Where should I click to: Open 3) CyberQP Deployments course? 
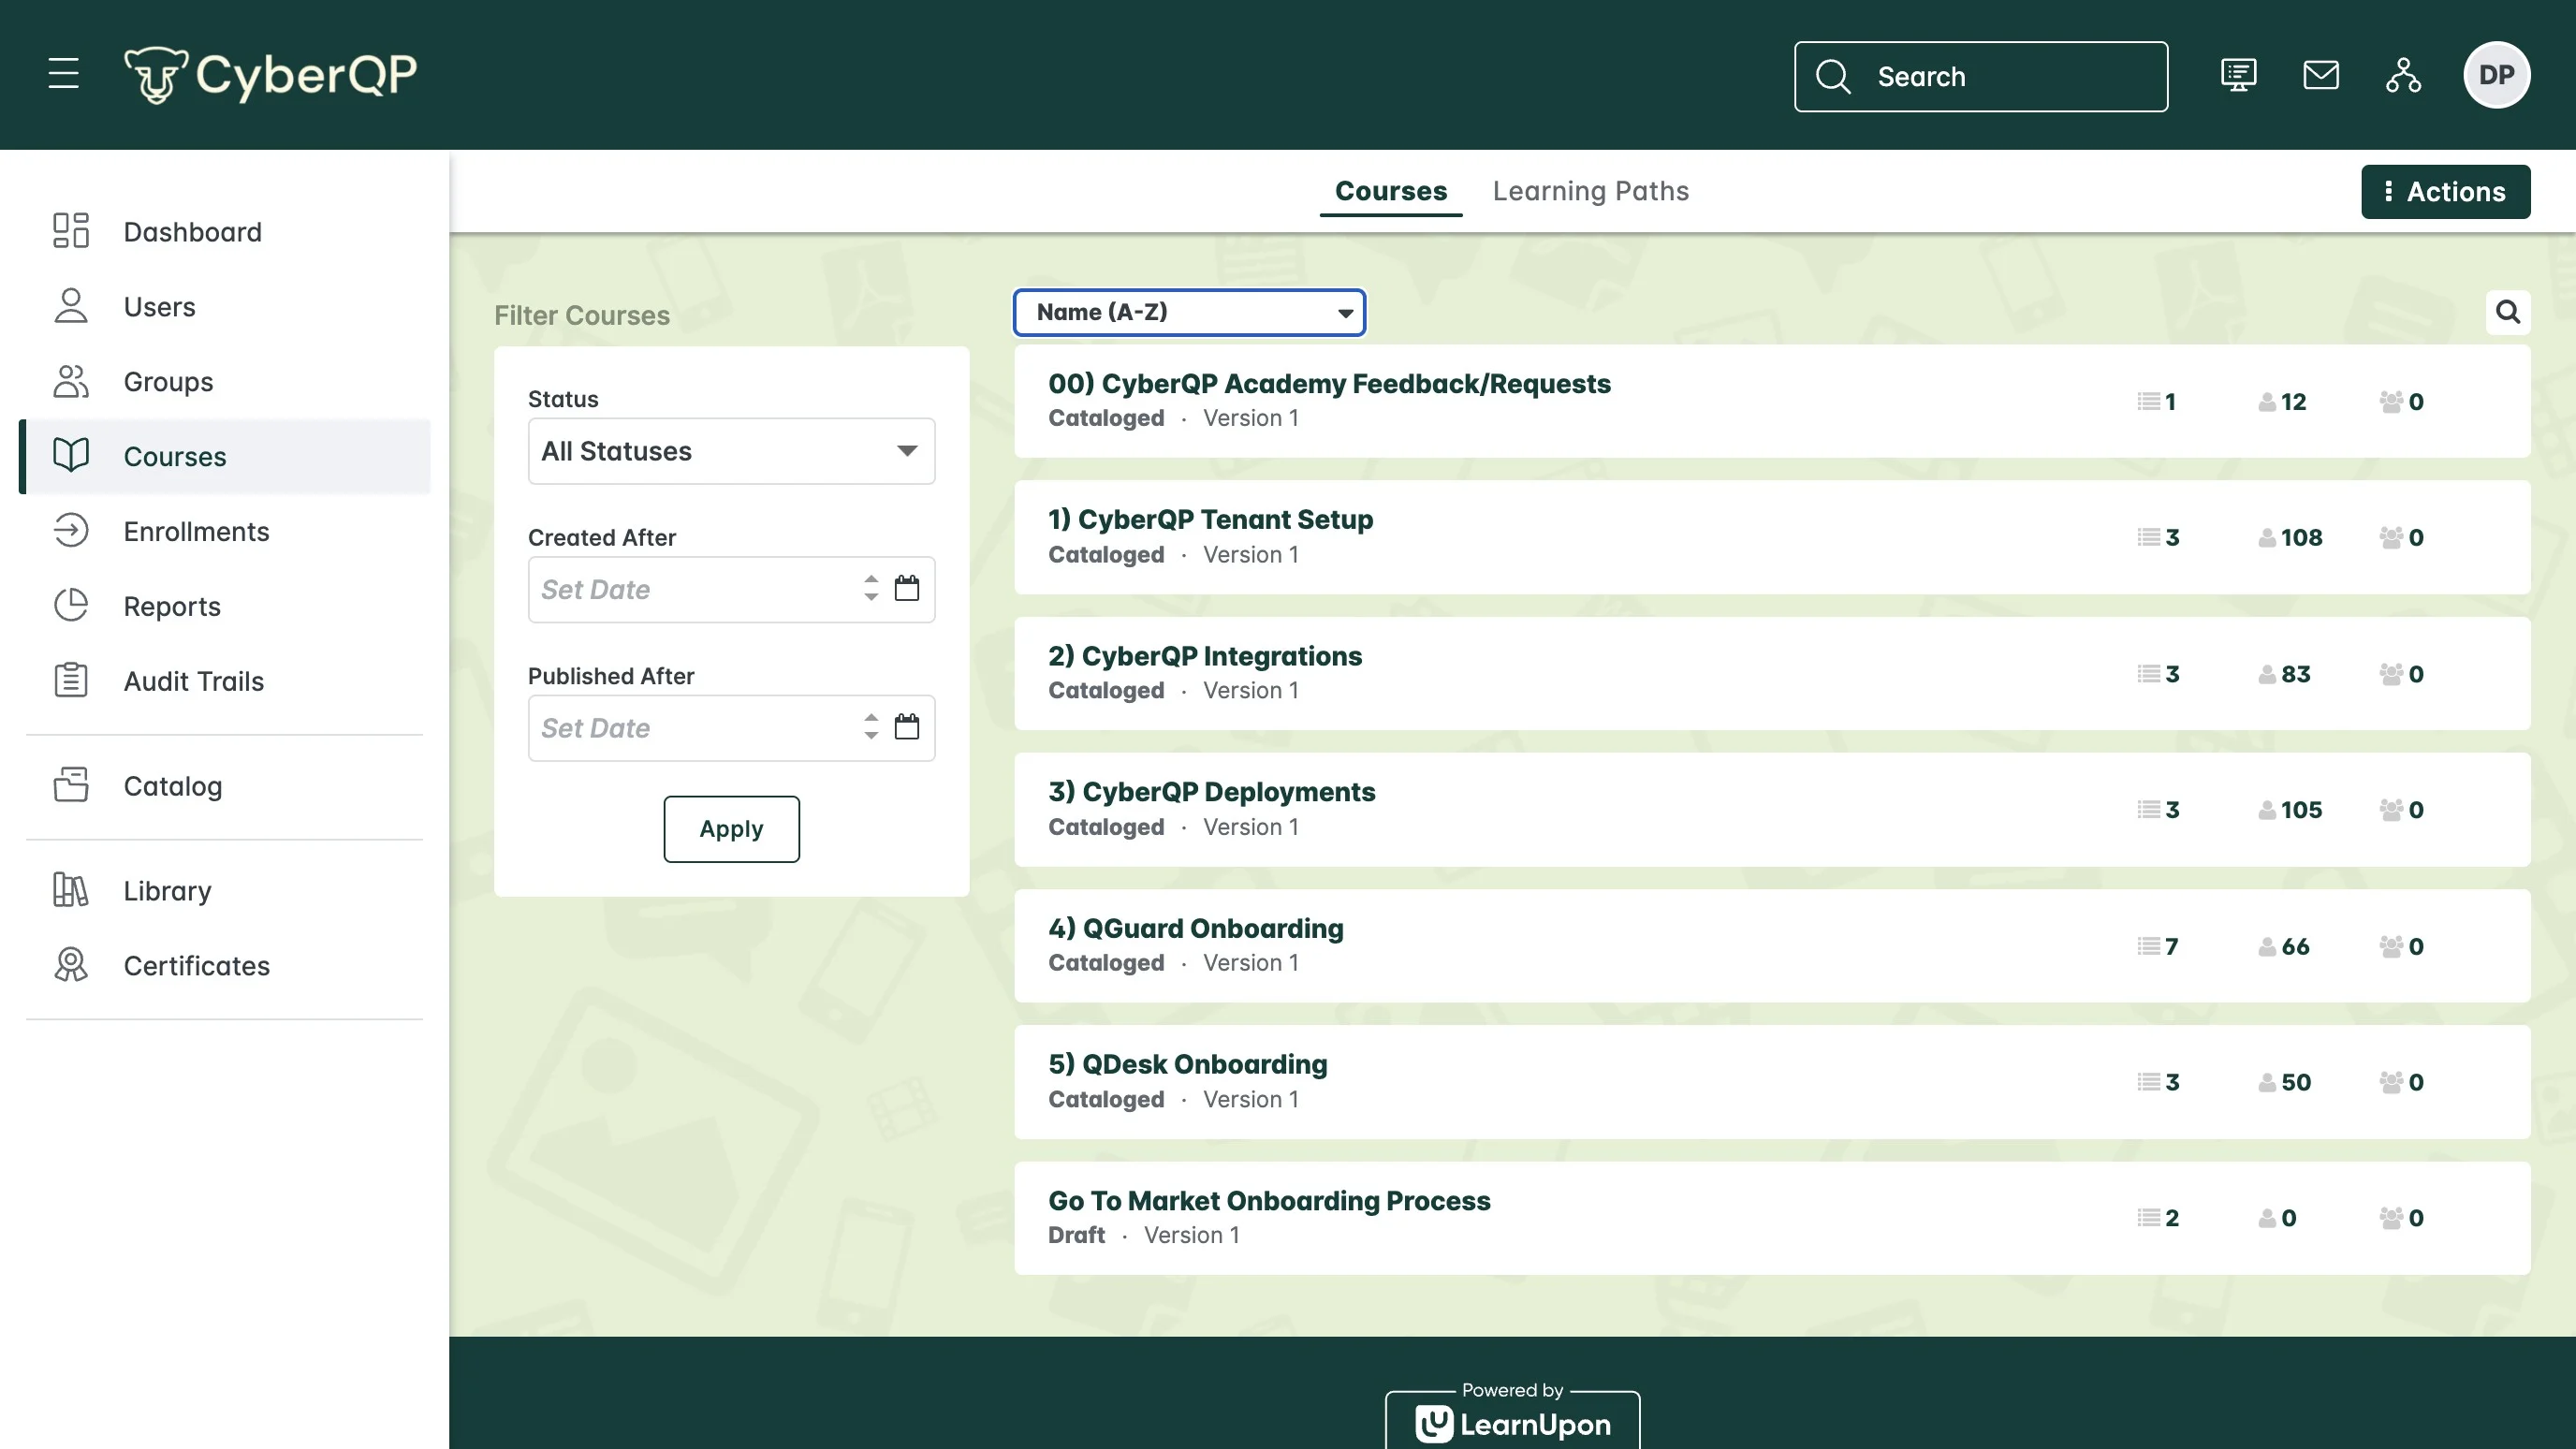point(1211,792)
